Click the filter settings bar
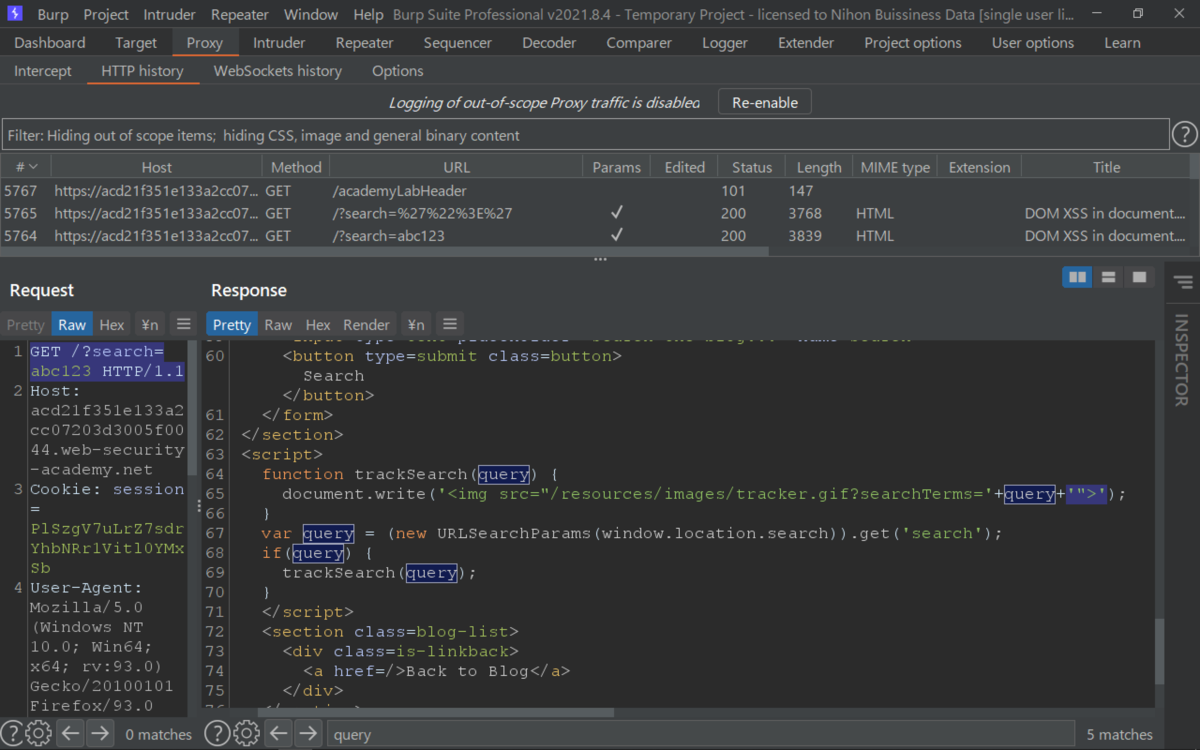The image size is (1200, 750). click(x=585, y=135)
